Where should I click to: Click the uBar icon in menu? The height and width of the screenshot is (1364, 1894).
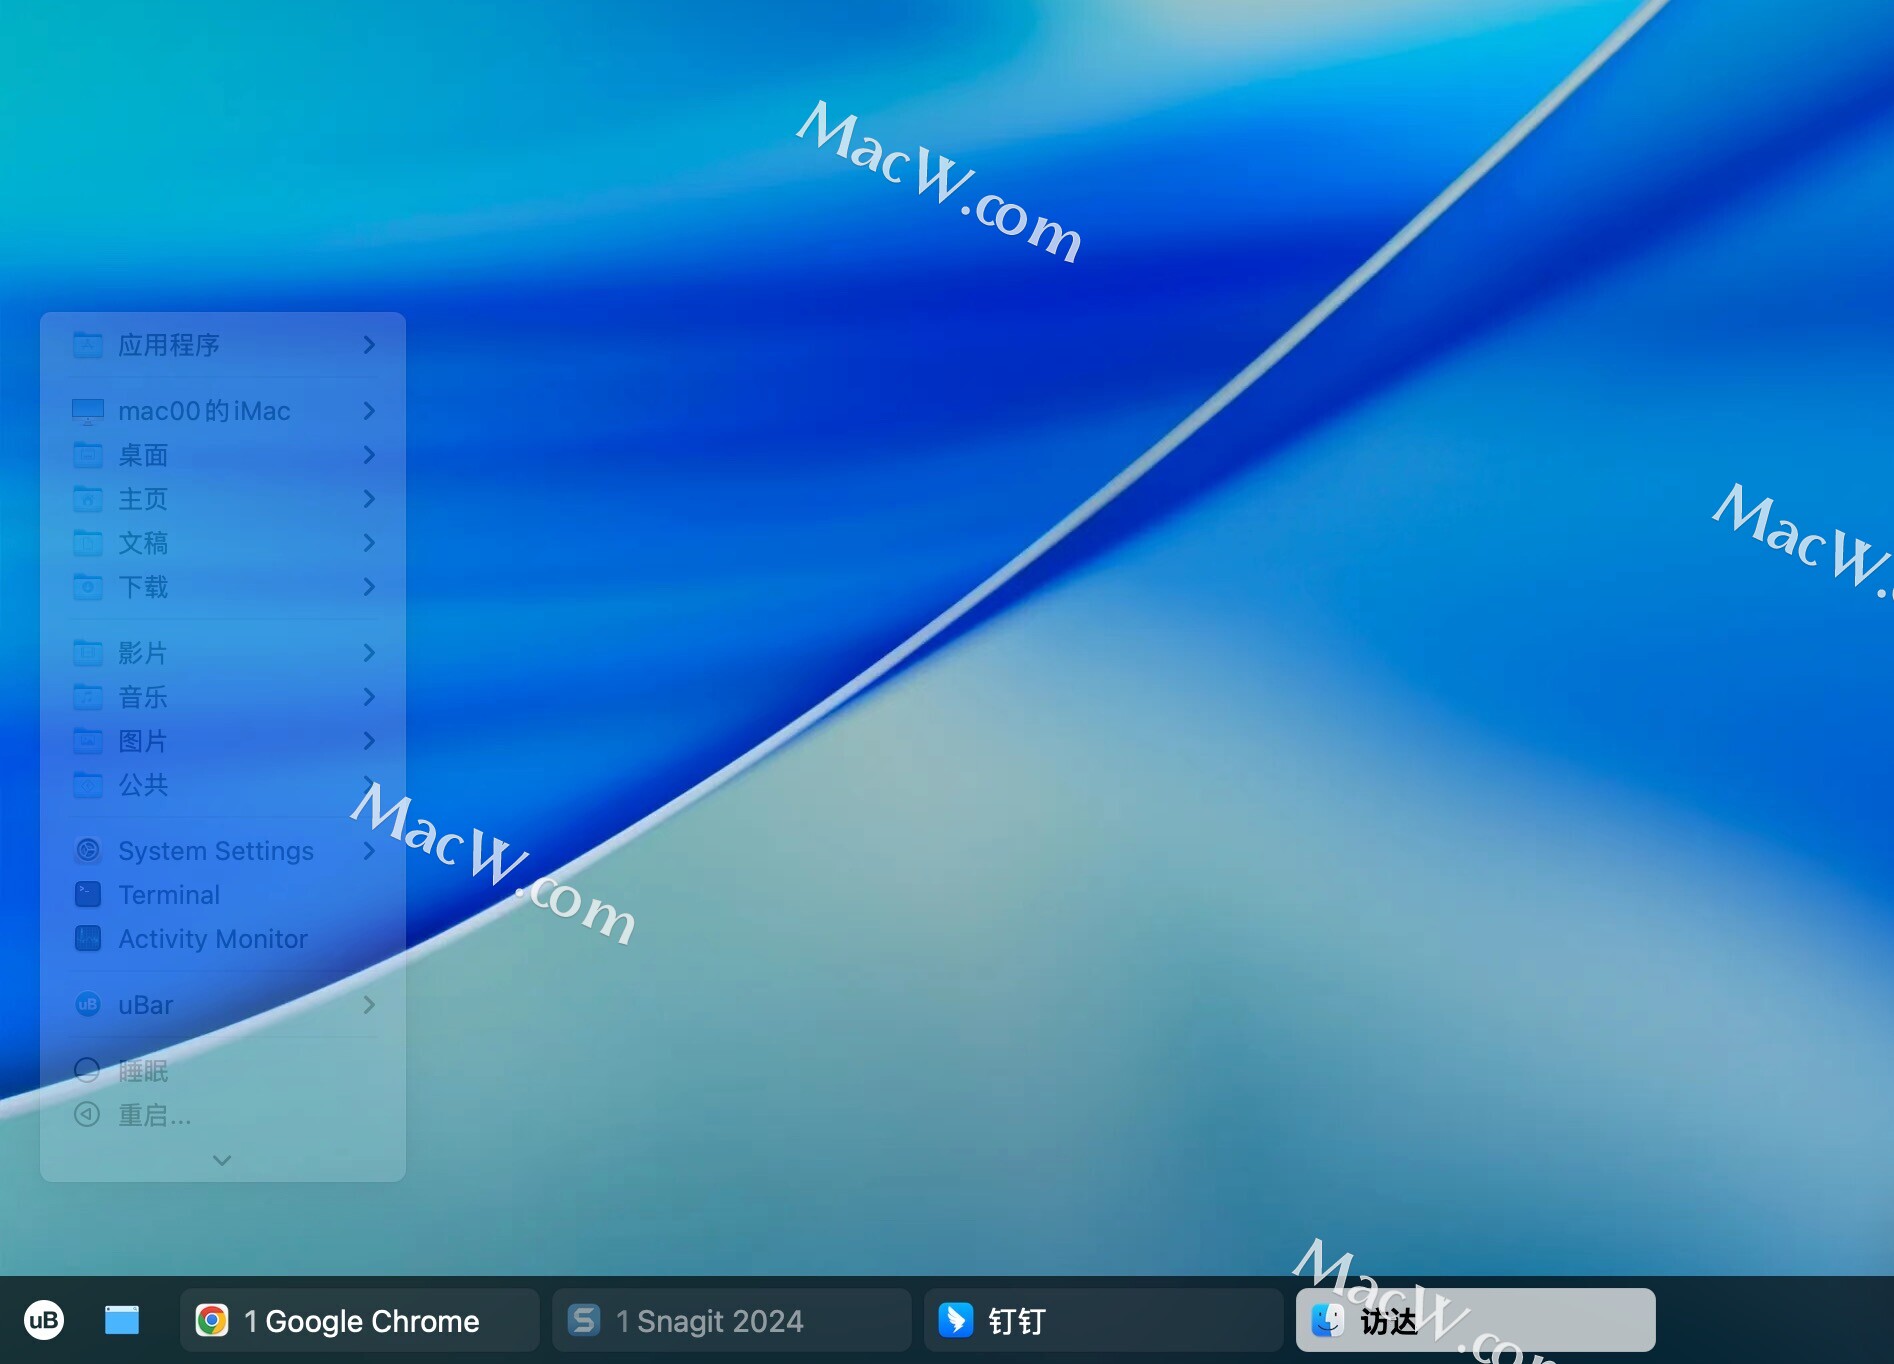[88, 1005]
